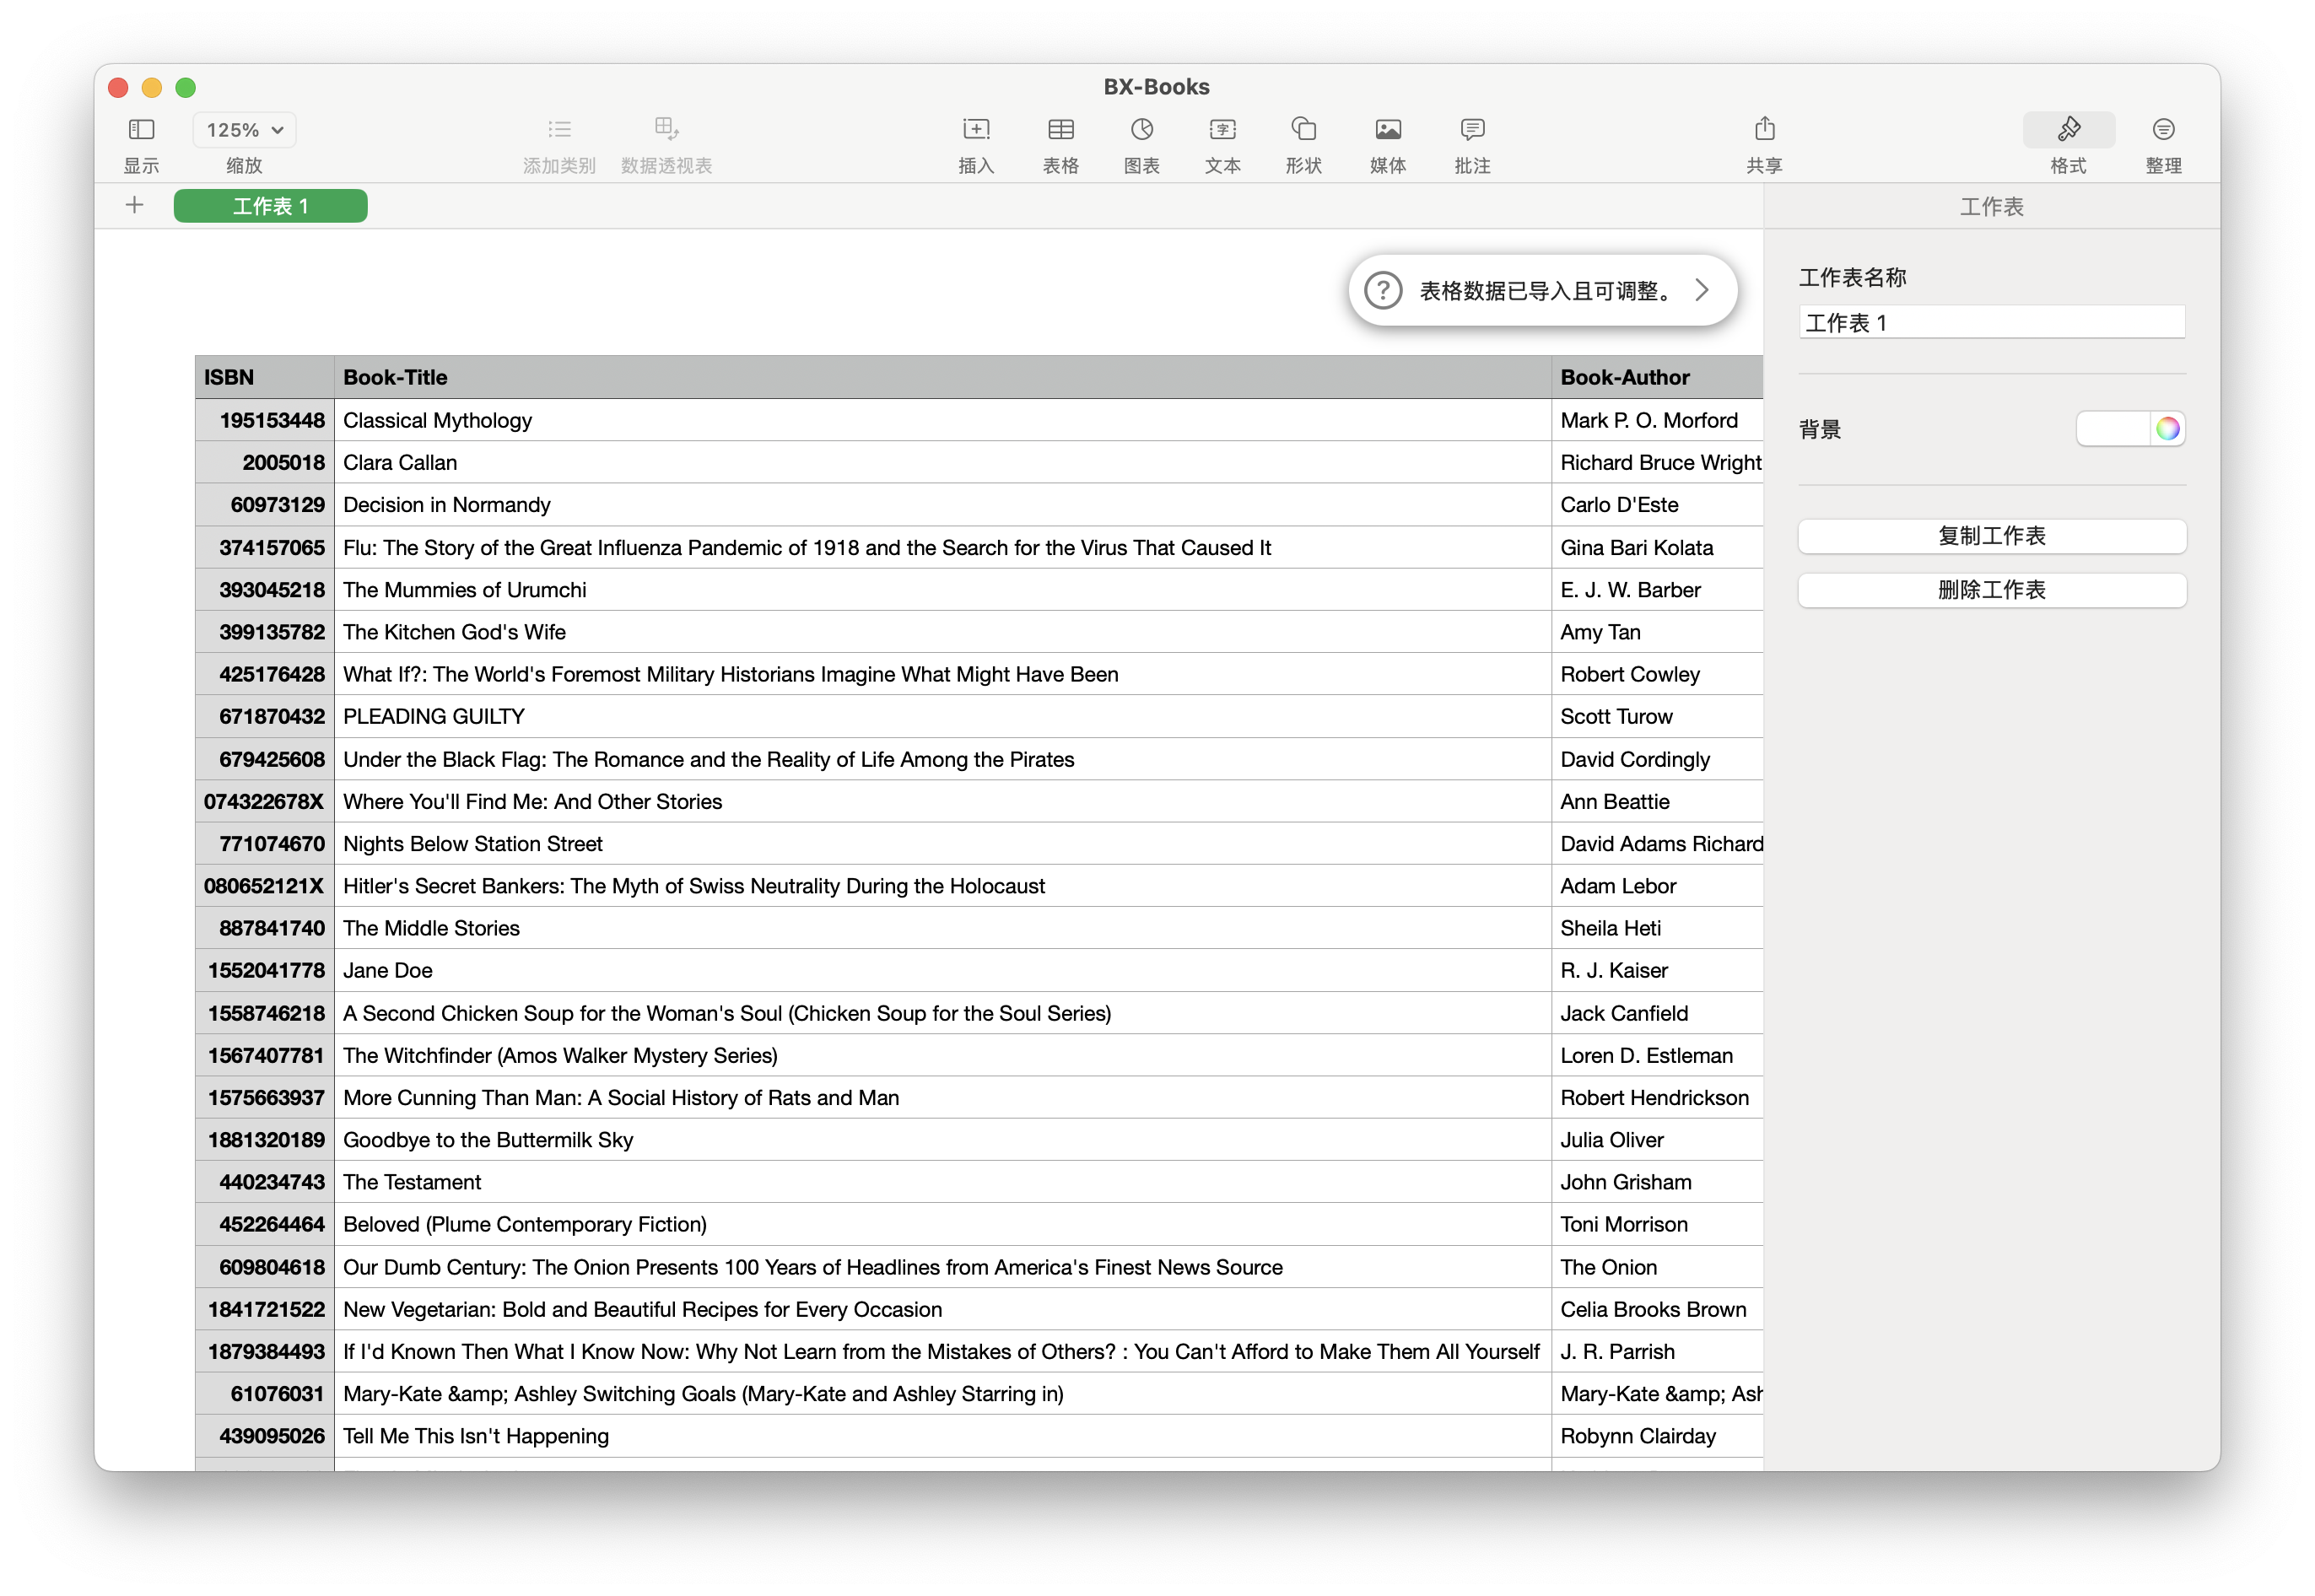Open the Chart (图表) toolbar icon
Screen dimensions: 2315x1596
point(1141,130)
